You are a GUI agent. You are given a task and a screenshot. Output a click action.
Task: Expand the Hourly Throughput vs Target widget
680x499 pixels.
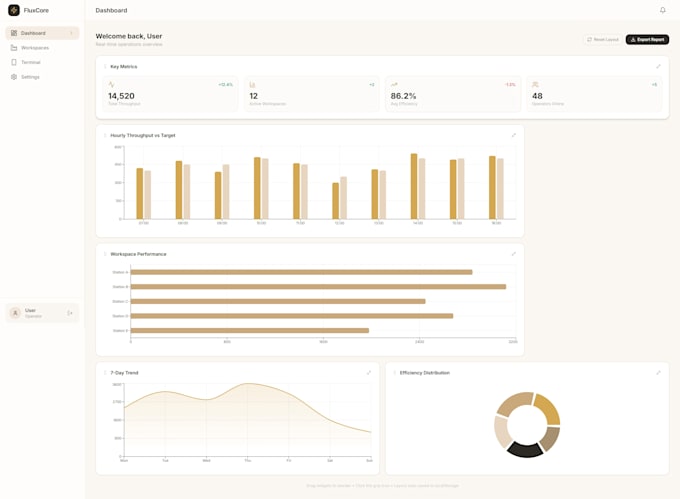pos(513,135)
